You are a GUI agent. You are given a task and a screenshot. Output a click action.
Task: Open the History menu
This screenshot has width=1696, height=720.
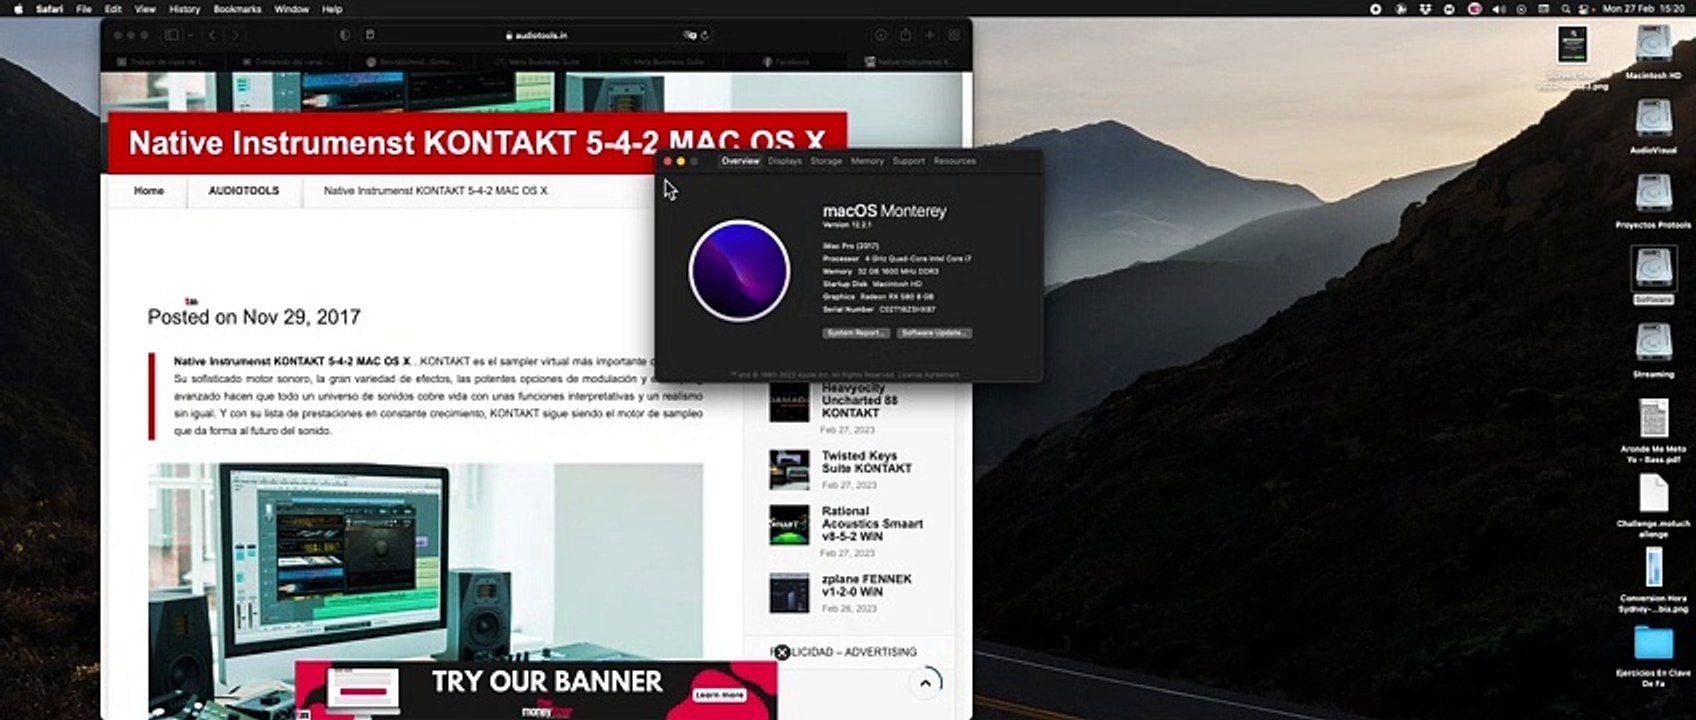(x=184, y=9)
